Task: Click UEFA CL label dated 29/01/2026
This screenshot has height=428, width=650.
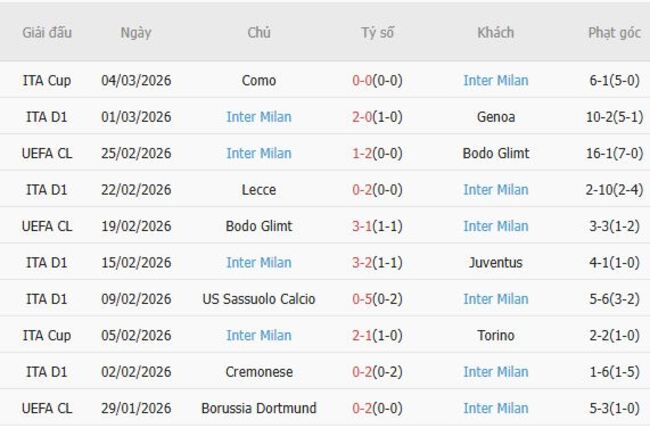Action: pos(47,408)
